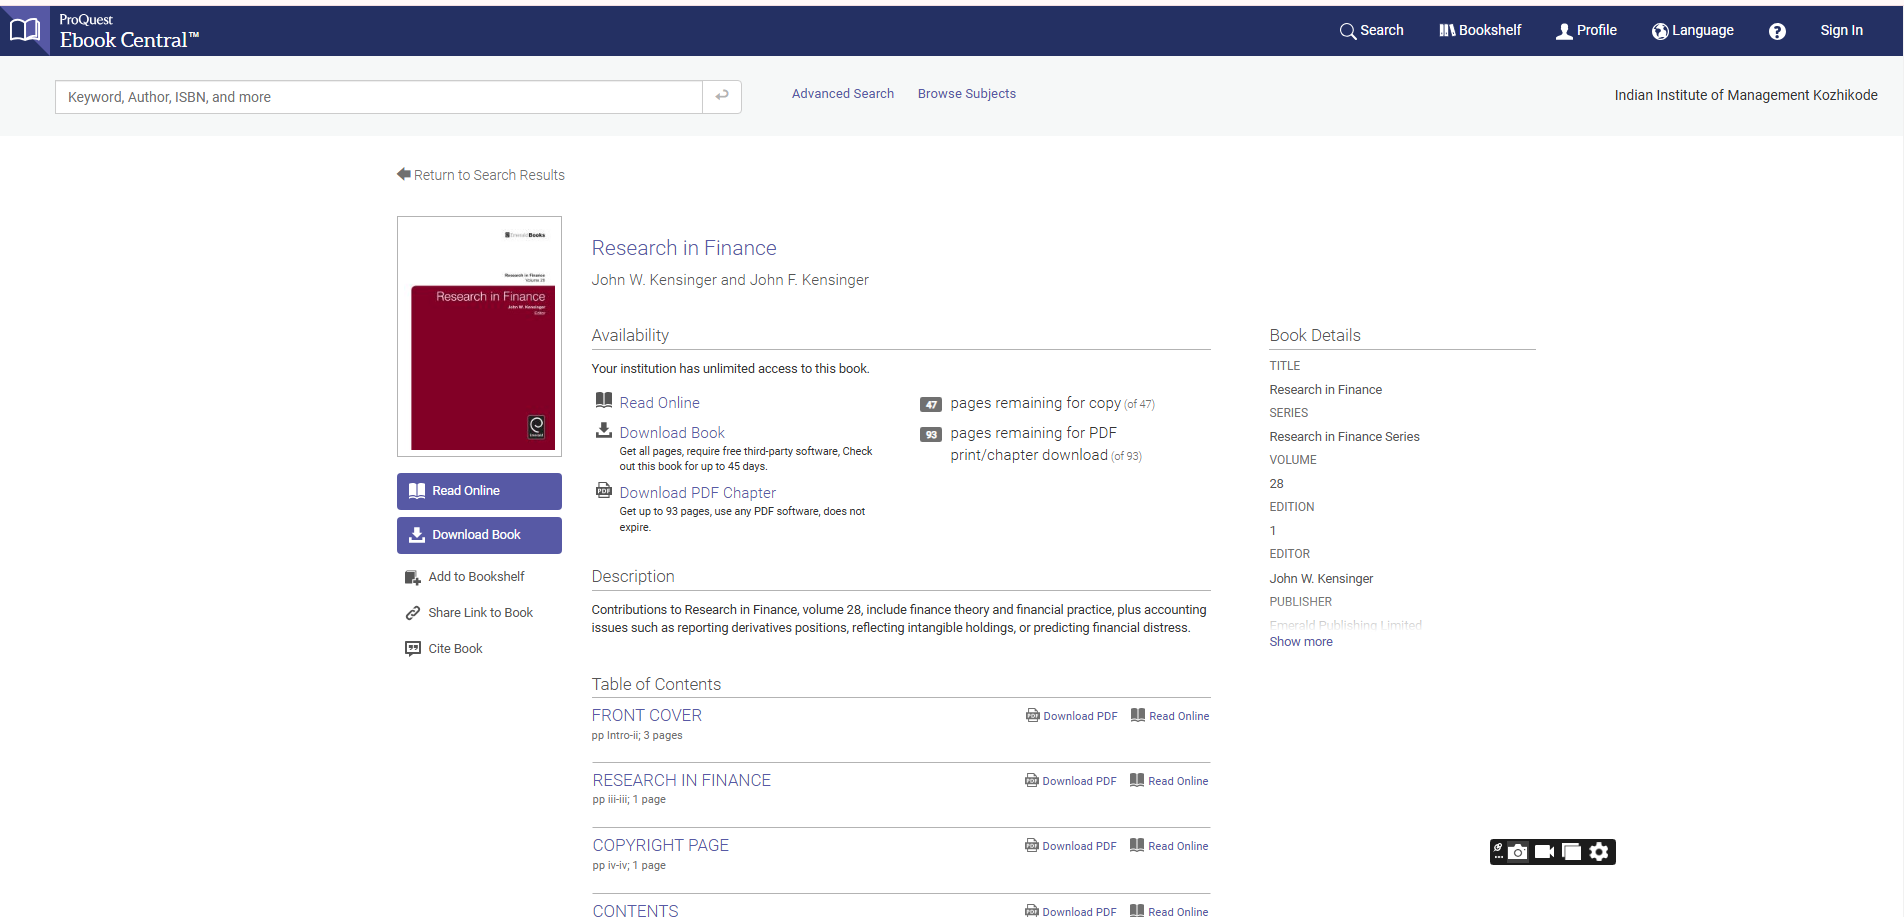The height and width of the screenshot is (917, 1904).
Task: Click the video record icon
Action: pos(1544,852)
